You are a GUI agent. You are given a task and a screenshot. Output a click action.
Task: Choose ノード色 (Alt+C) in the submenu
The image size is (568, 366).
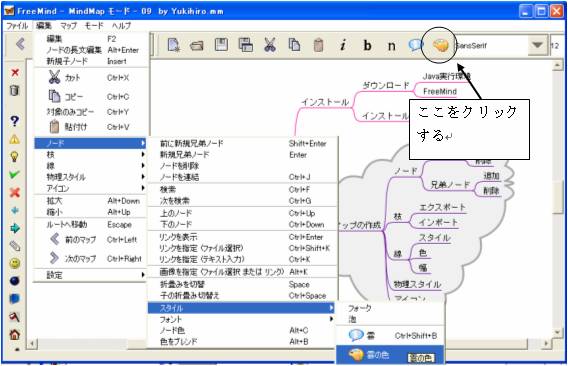pos(242,330)
